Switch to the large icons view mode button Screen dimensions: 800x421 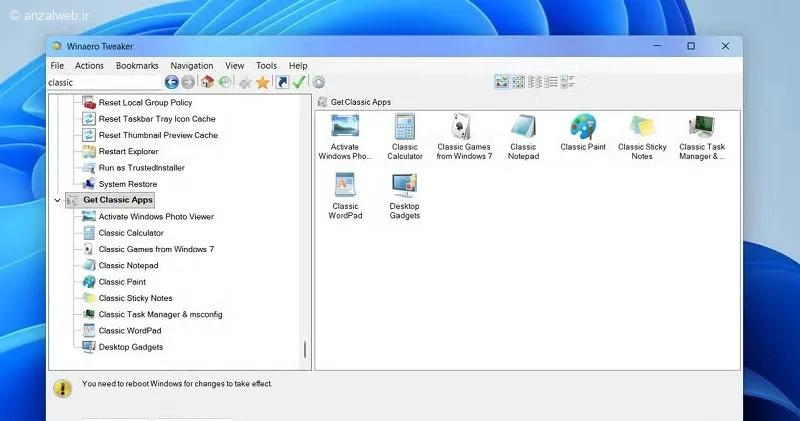[502, 82]
